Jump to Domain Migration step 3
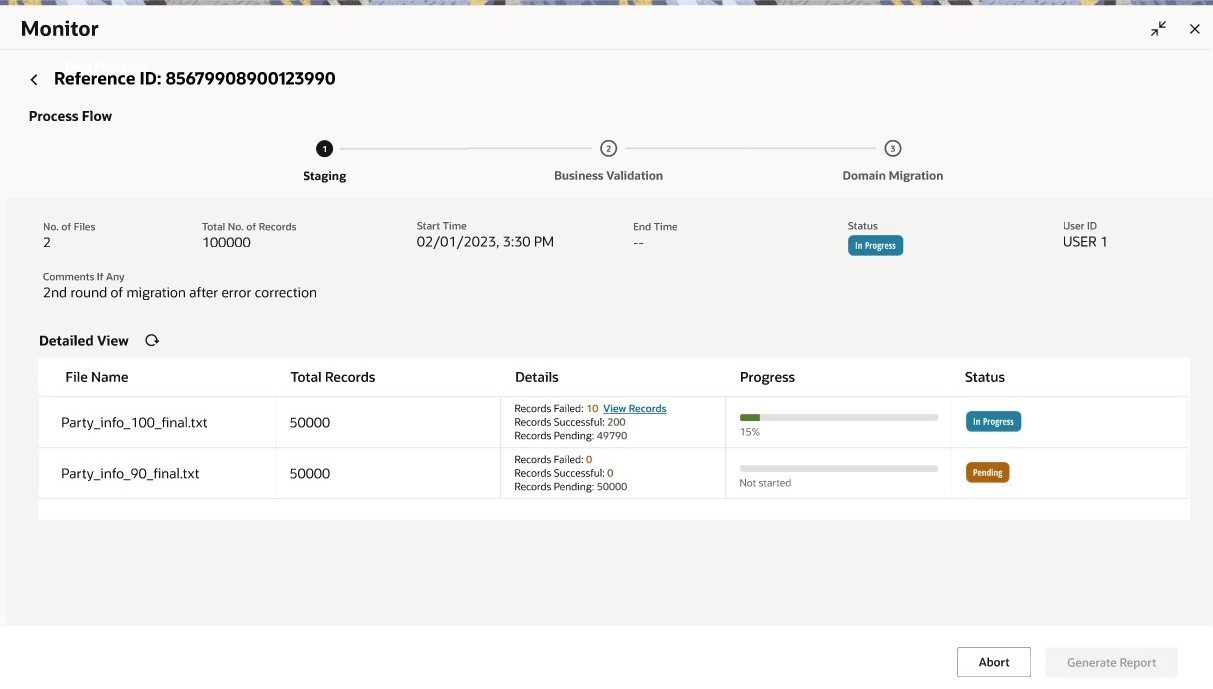 pos(893,149)
